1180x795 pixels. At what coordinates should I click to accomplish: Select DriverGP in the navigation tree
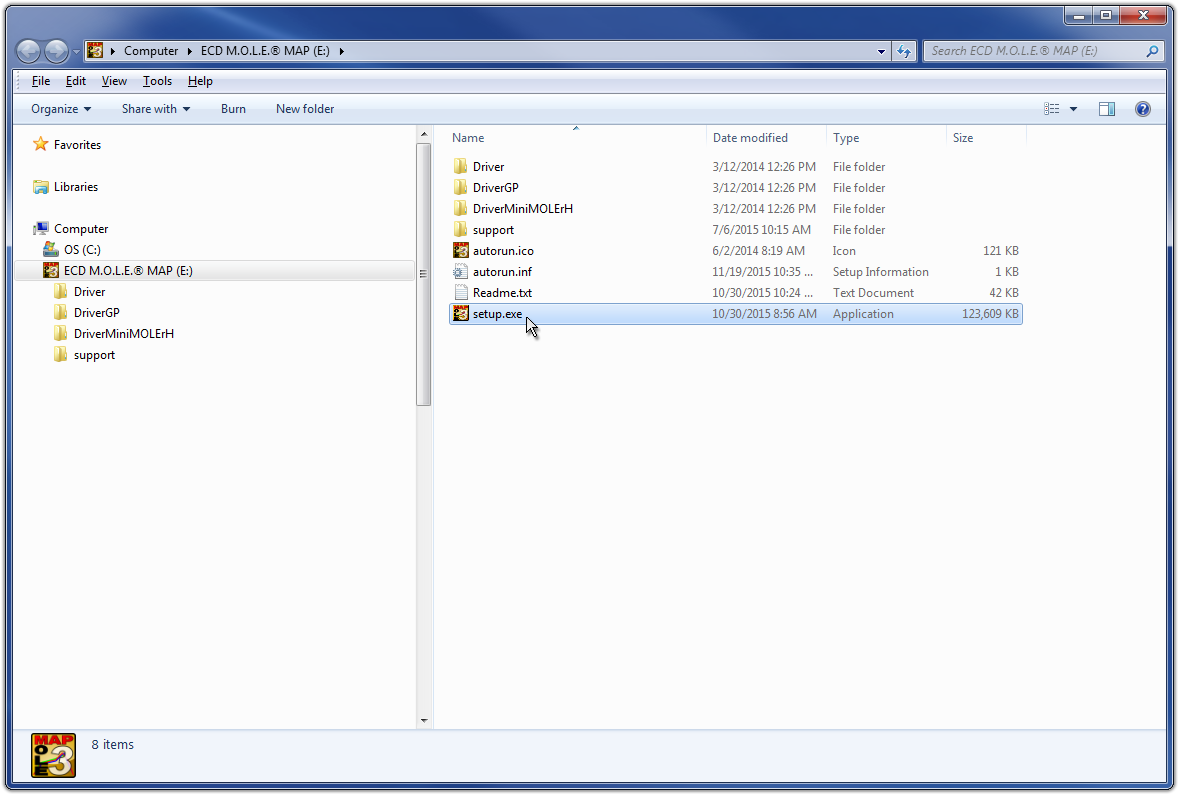[x=96, y=312]
